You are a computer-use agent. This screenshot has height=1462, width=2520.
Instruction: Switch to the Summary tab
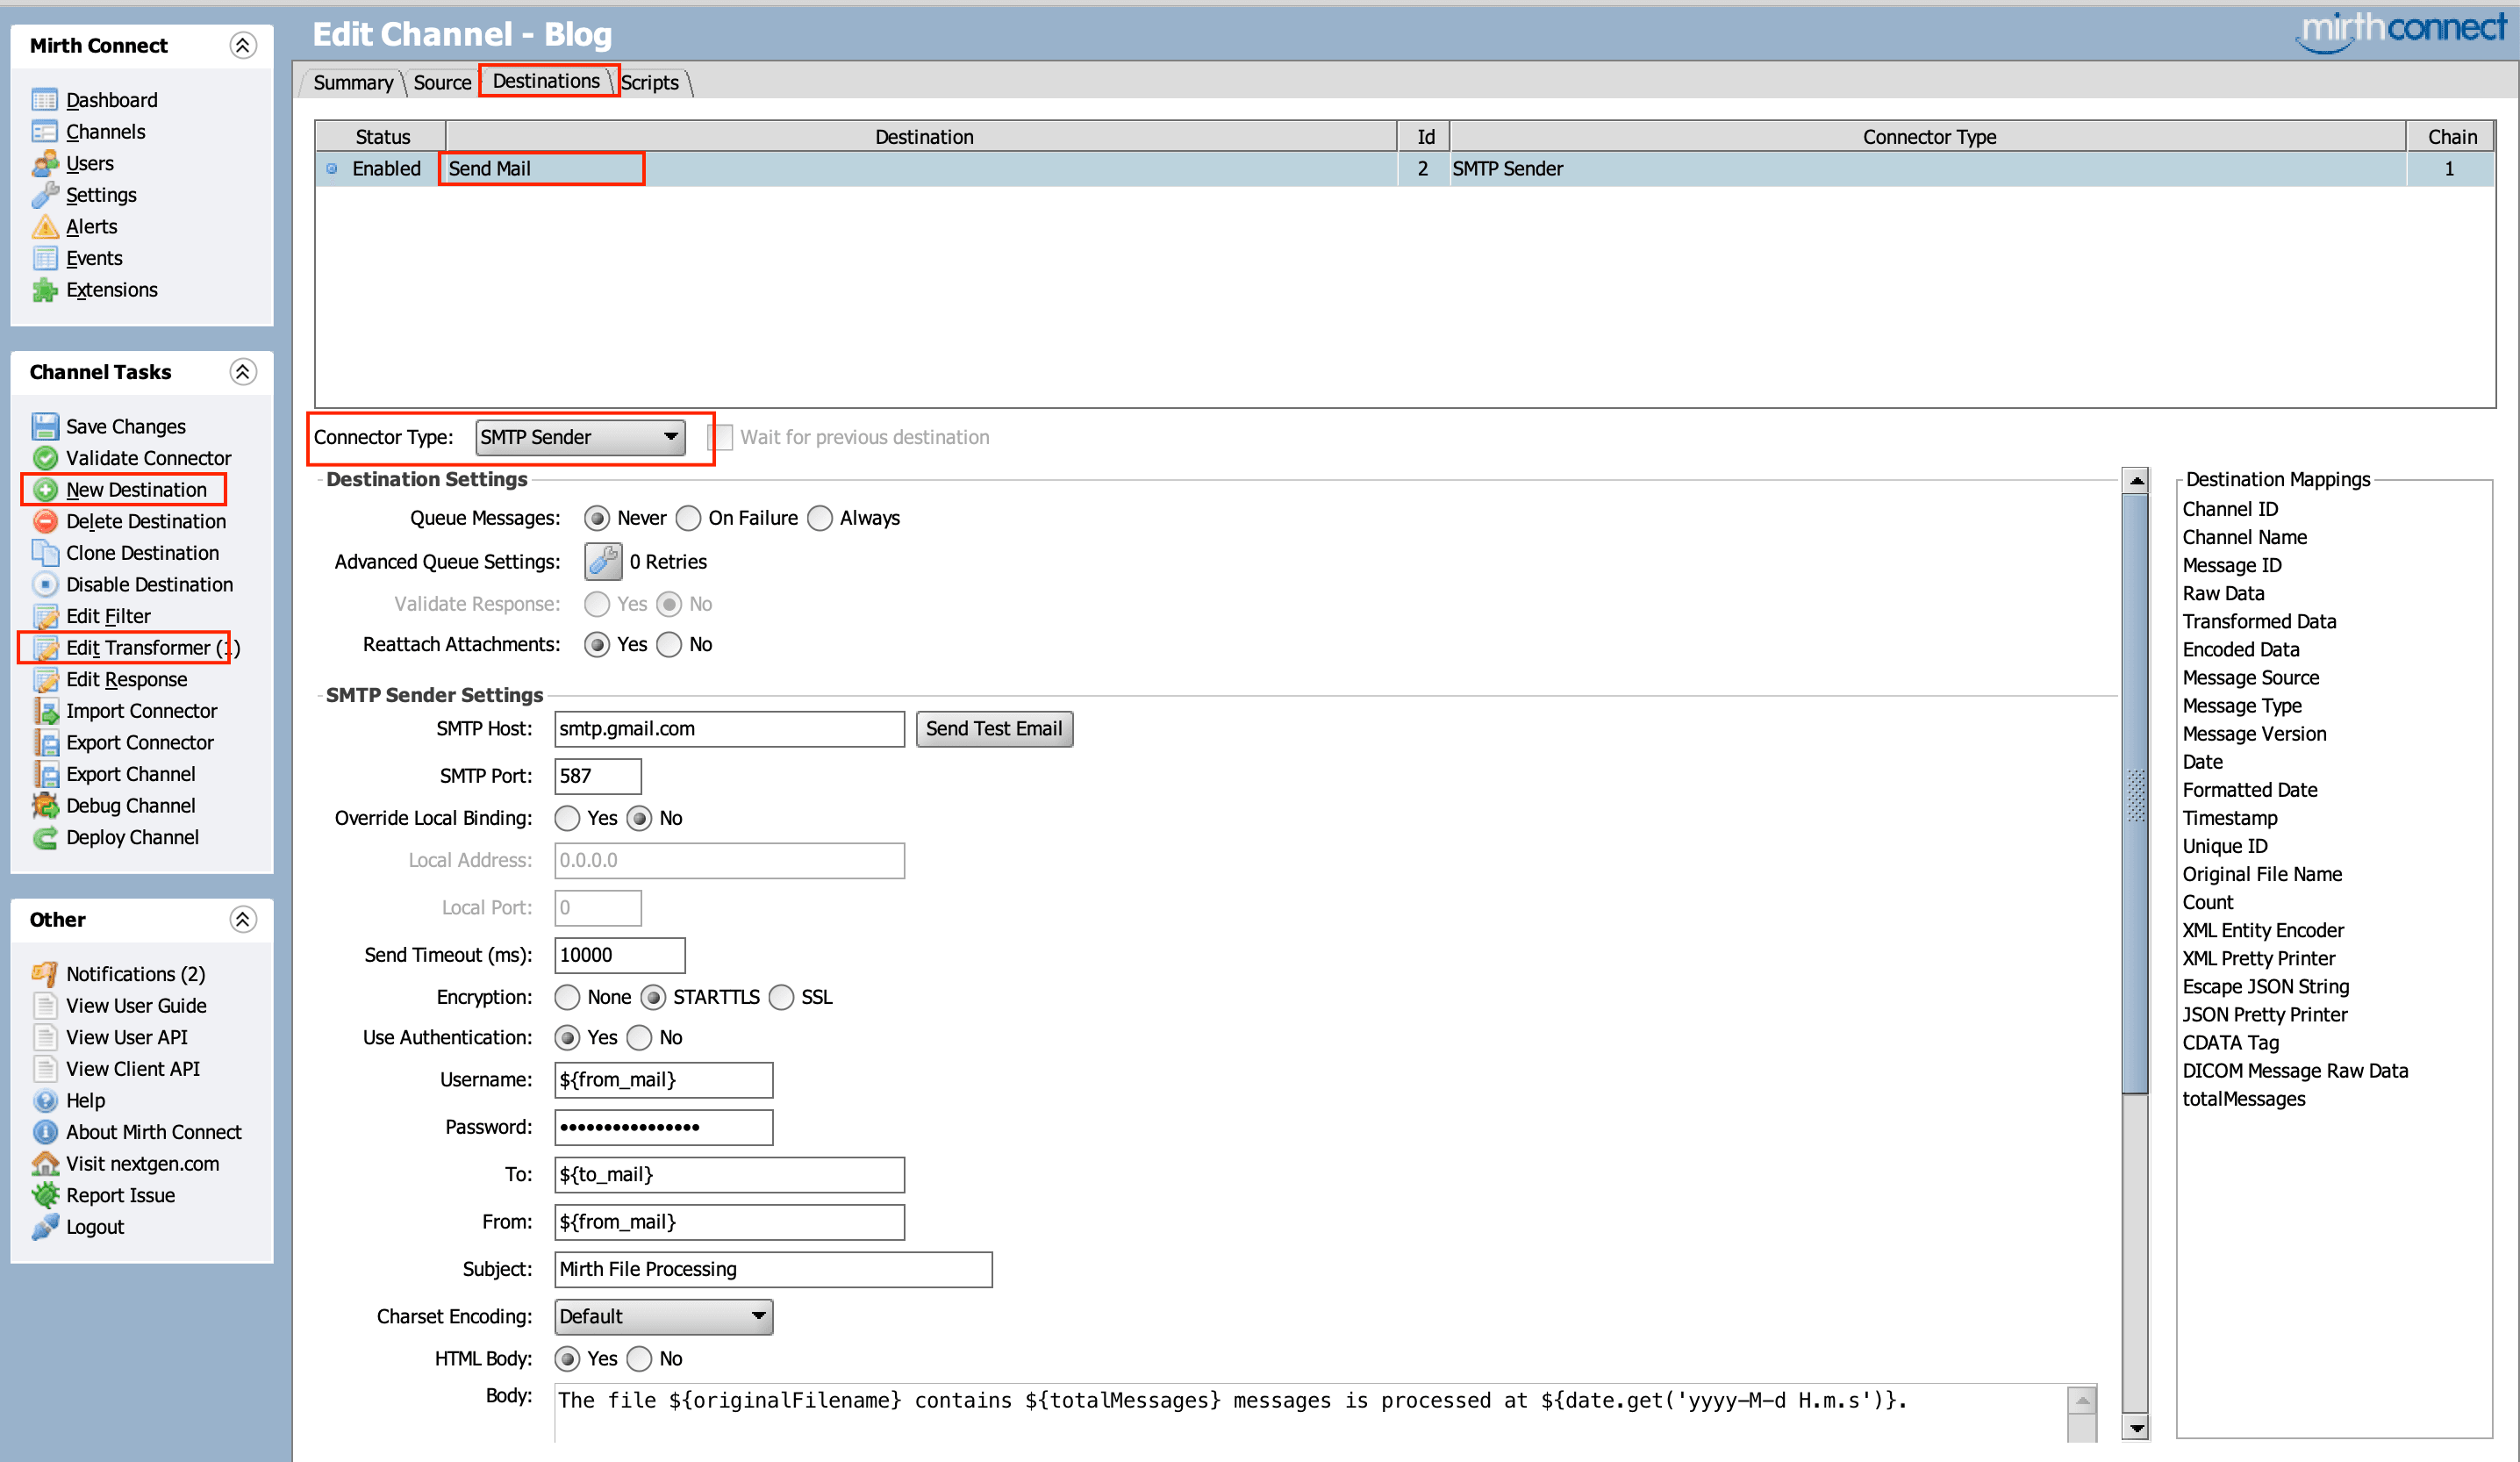pyautogui.click(x=353, y=82)
